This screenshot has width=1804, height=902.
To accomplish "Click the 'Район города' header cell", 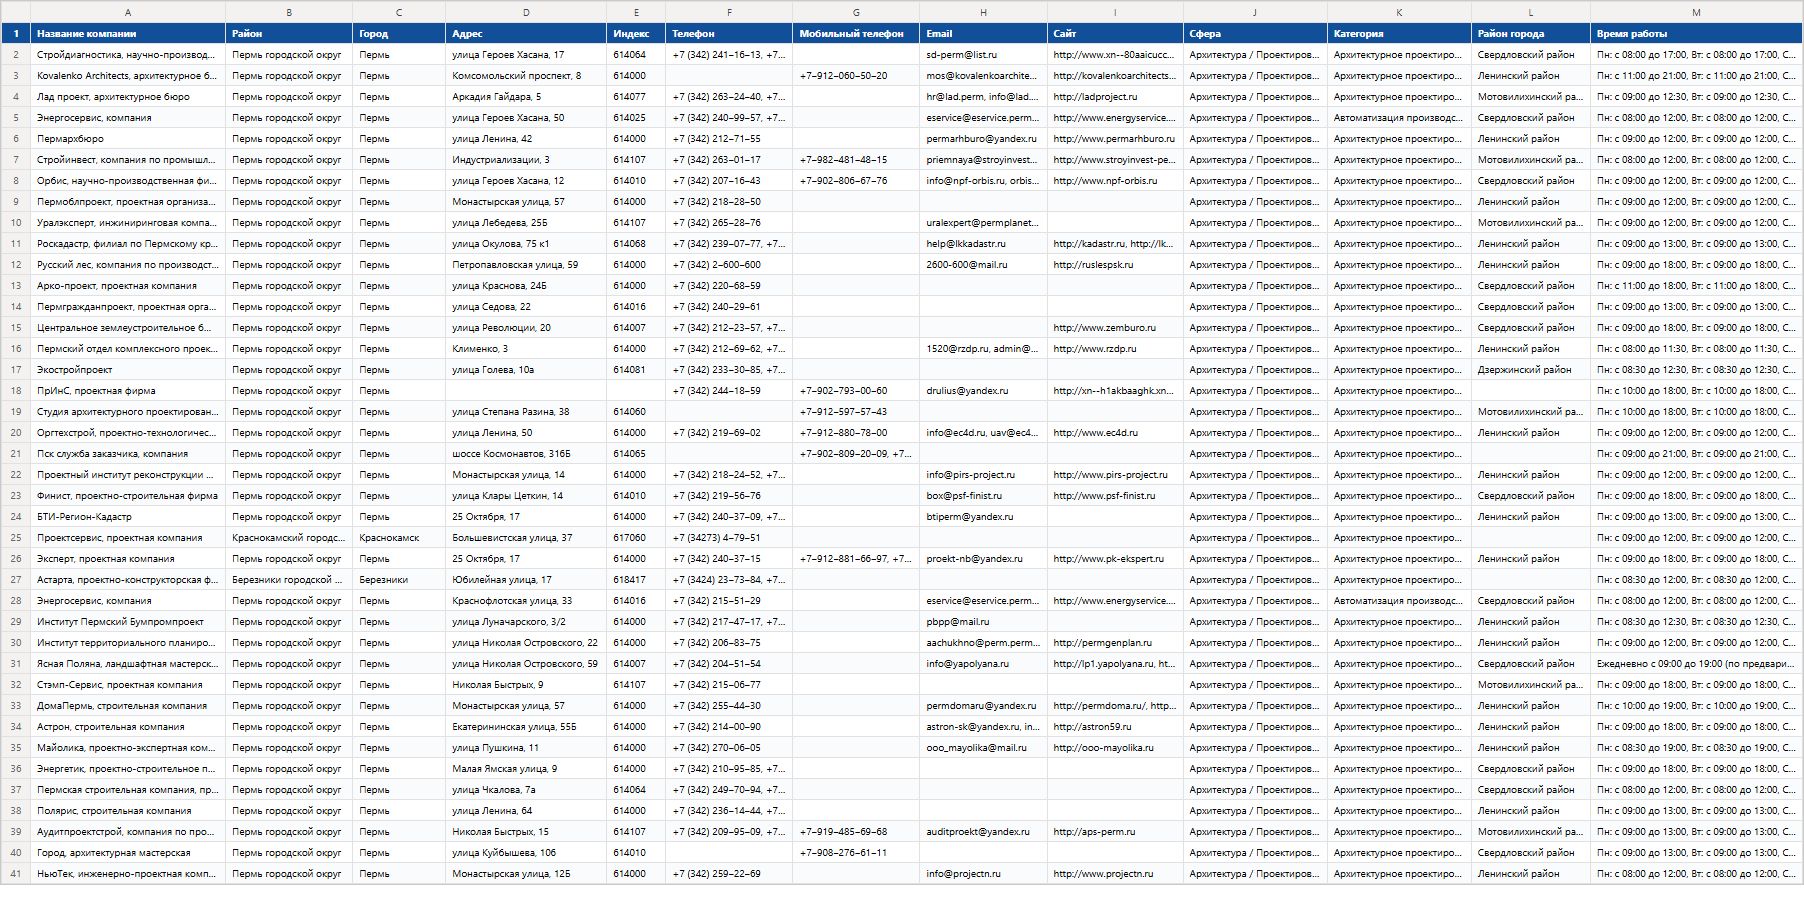I will click(x=1531, y=33).
